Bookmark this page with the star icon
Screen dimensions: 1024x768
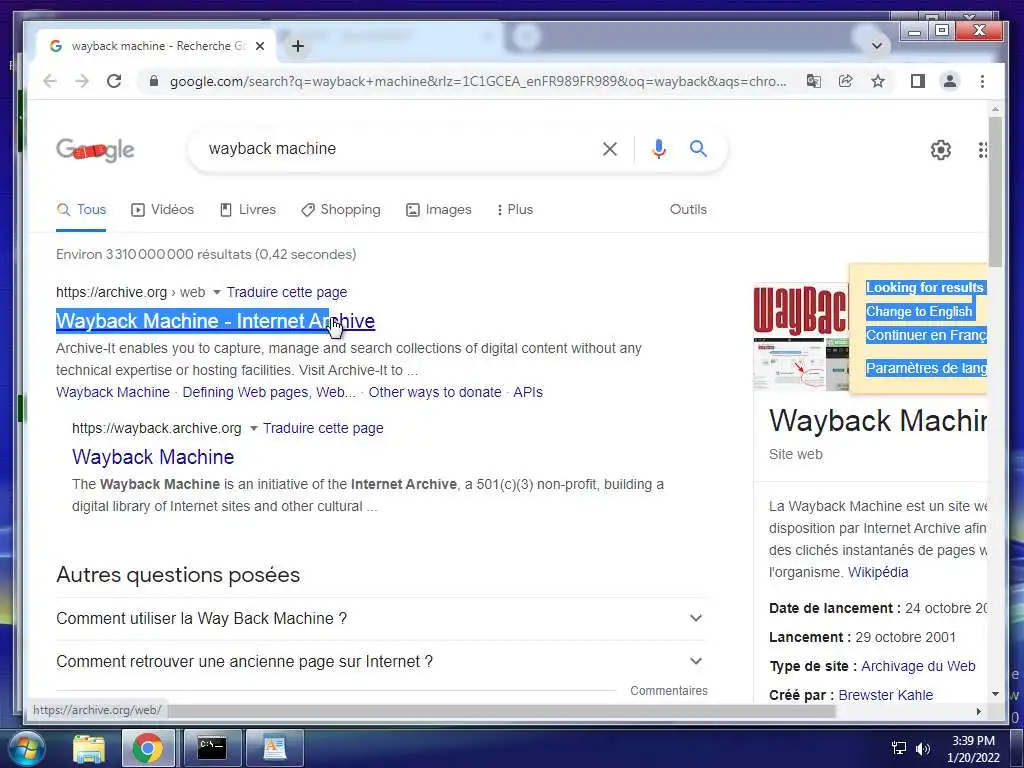click(878, 81)
